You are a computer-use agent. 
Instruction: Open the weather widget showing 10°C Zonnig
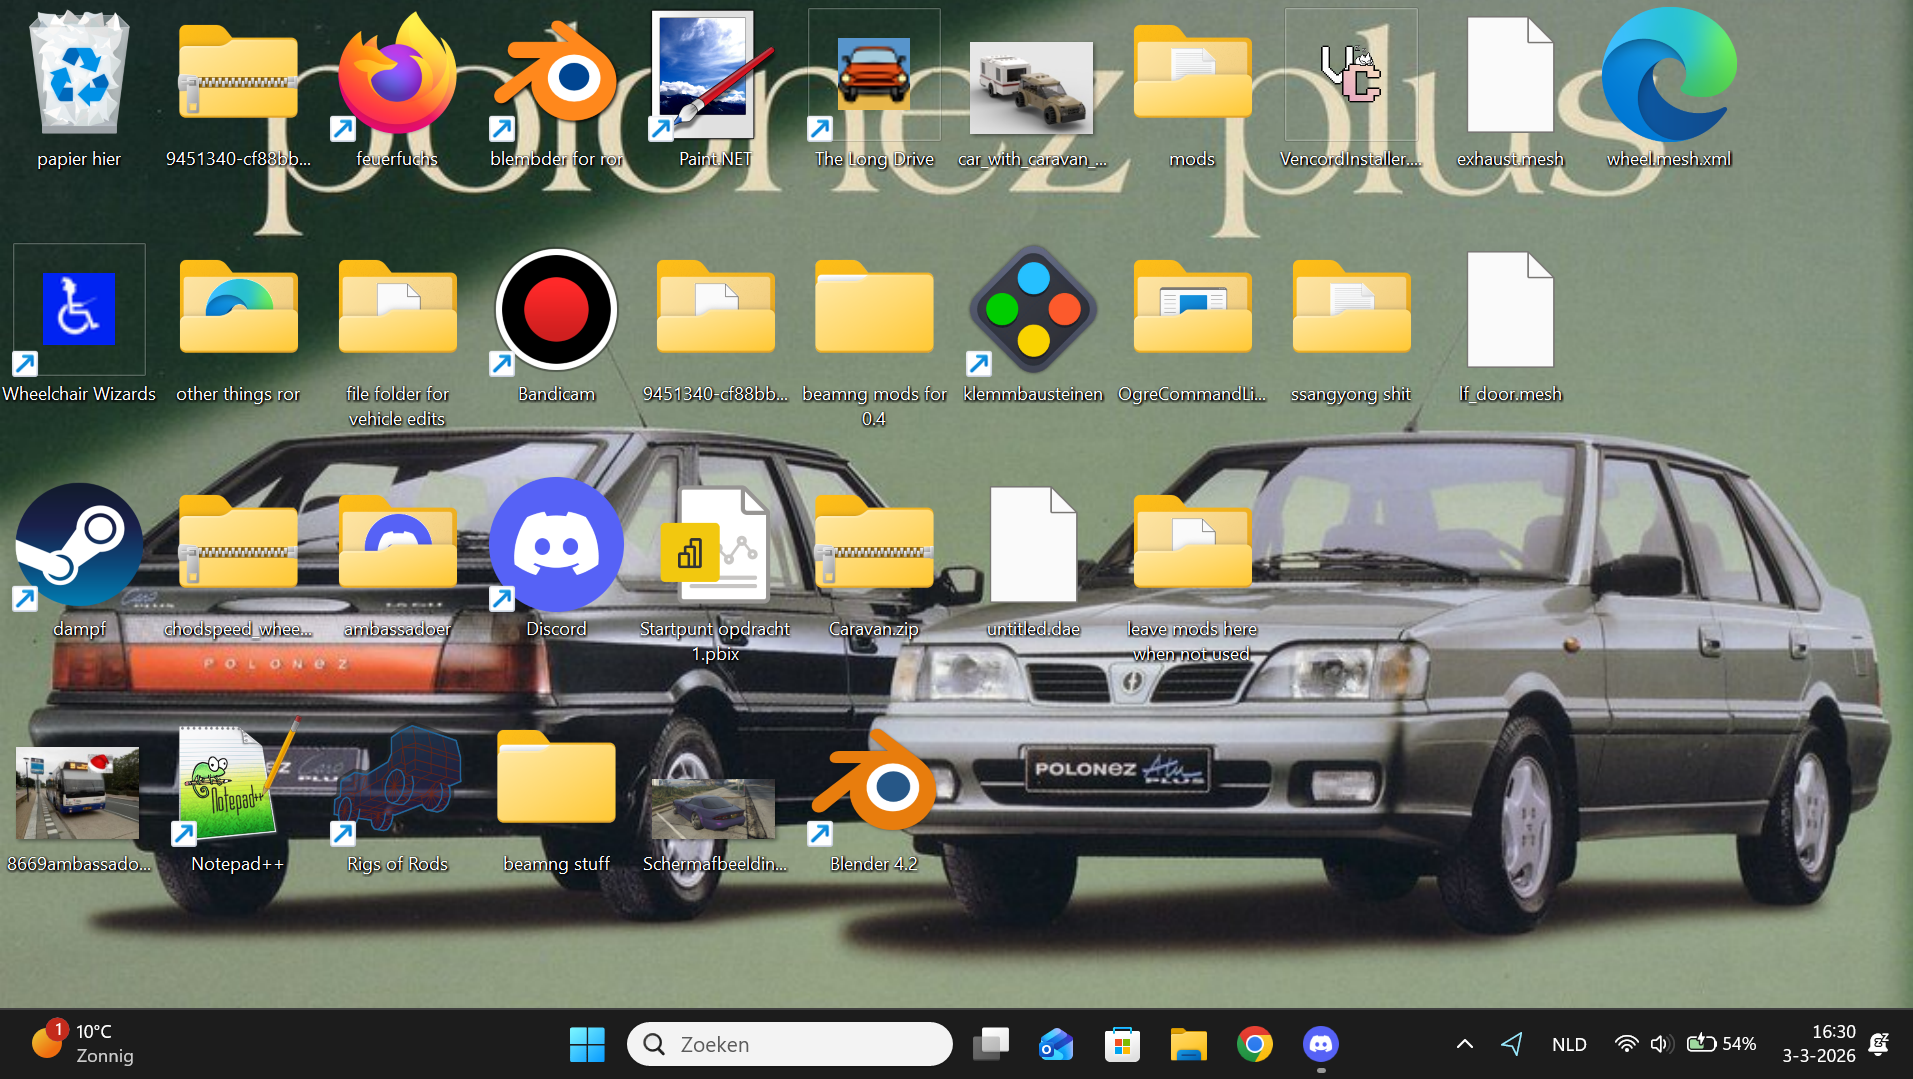tap(85, 1044)
